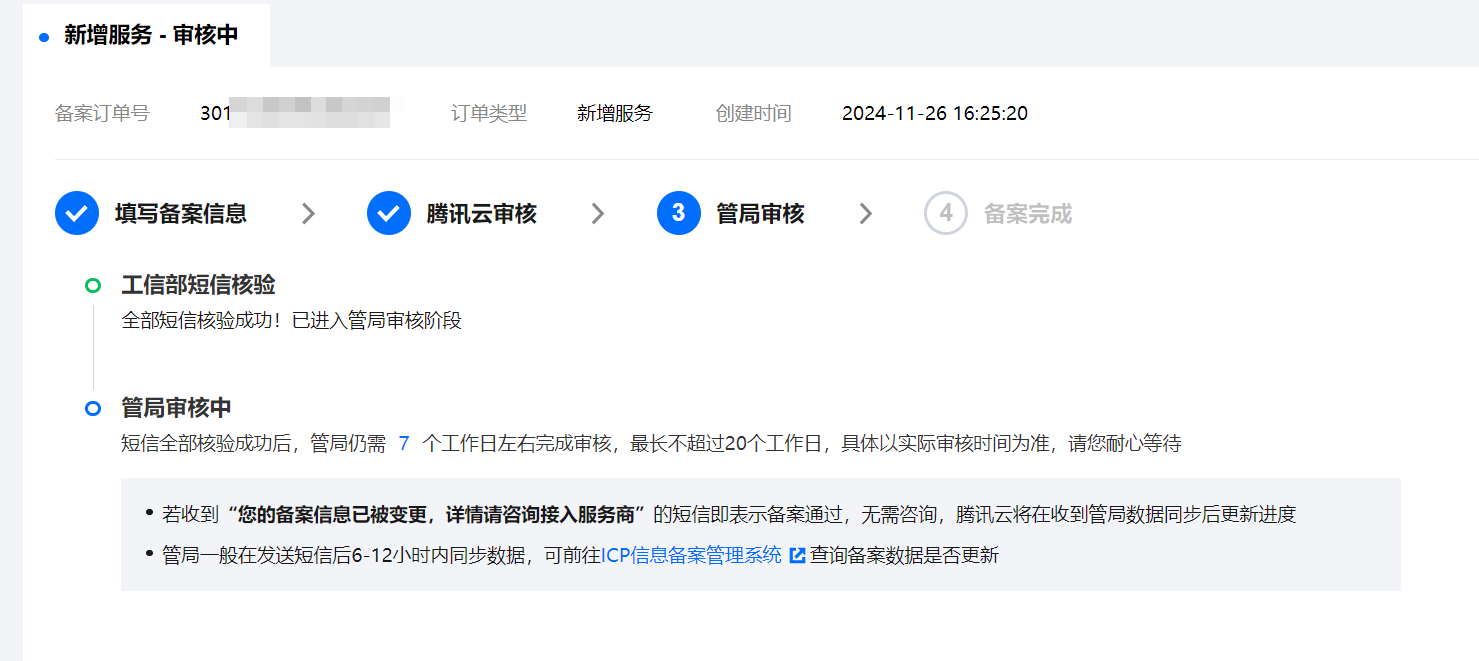The width and height of the screenshot is (1479, 661).
Task: Click the greyed step 4 circle icon
Action: [x=946, y=213]
